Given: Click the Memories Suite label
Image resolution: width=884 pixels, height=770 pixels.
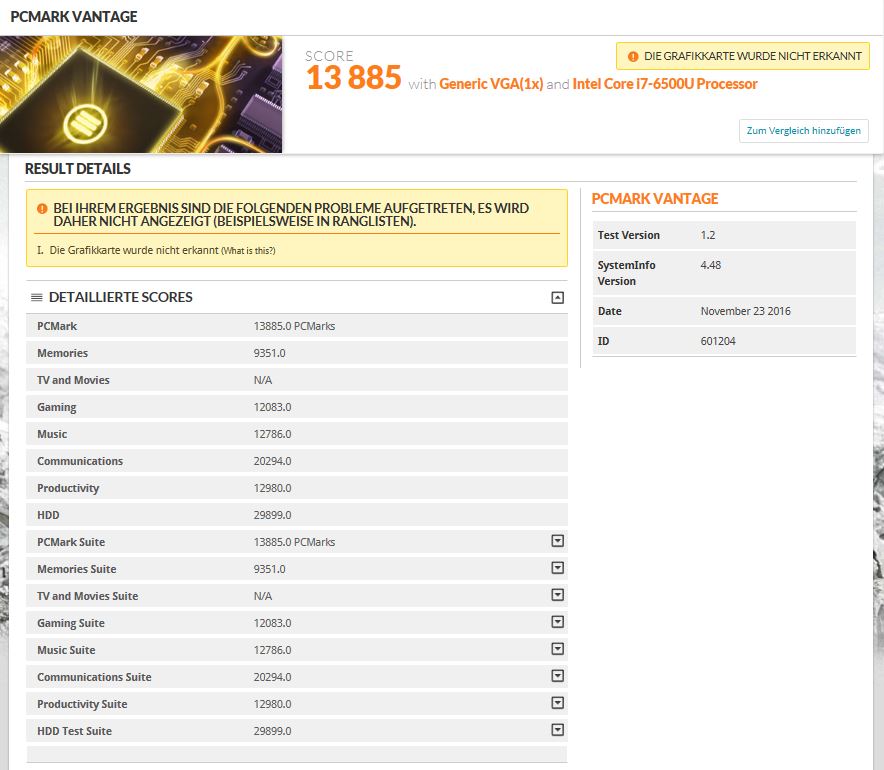Looking at the screenshot, I should [x=77, y=569].
